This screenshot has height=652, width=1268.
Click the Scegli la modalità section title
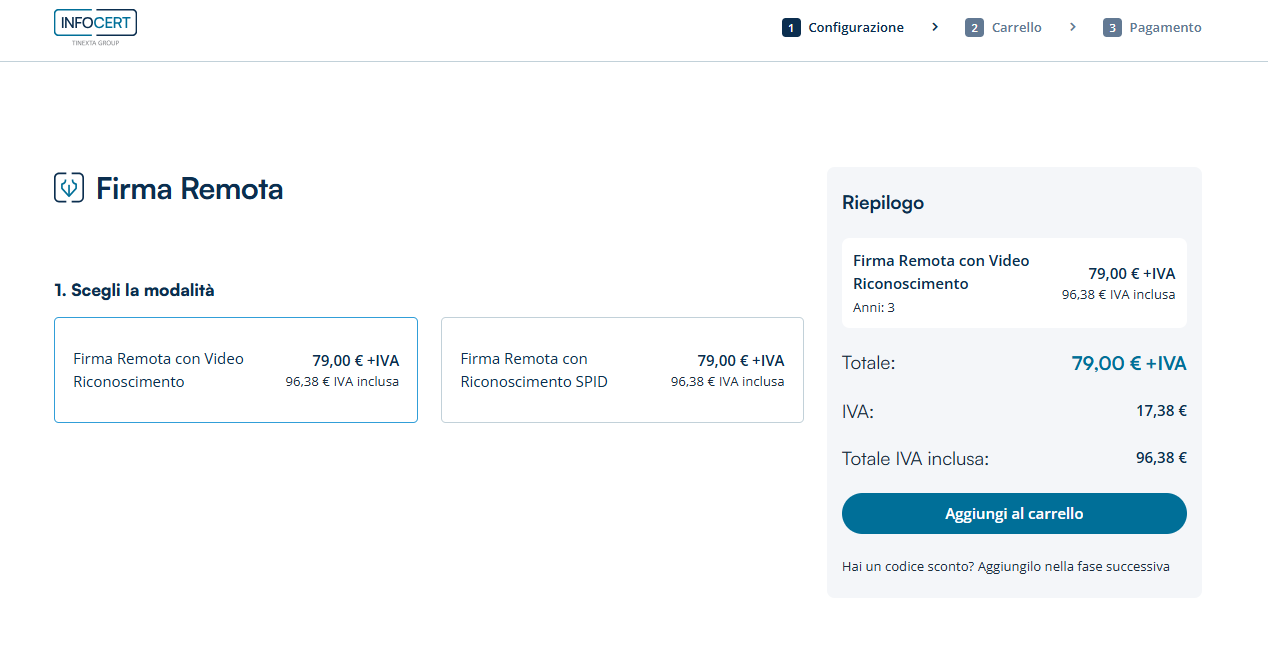point(134,291)
